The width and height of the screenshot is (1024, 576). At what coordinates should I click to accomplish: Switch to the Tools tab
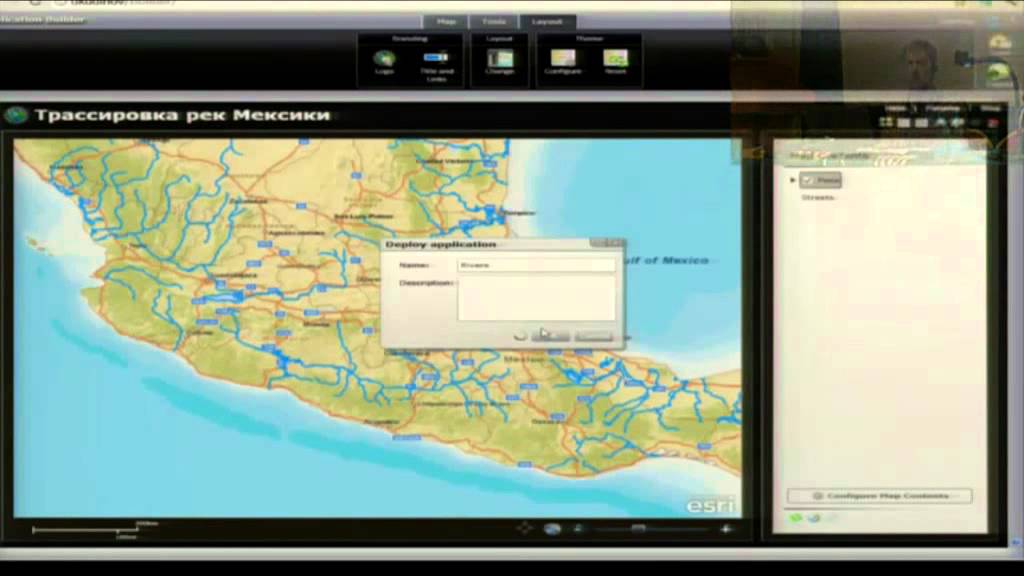tap(494, 22)
